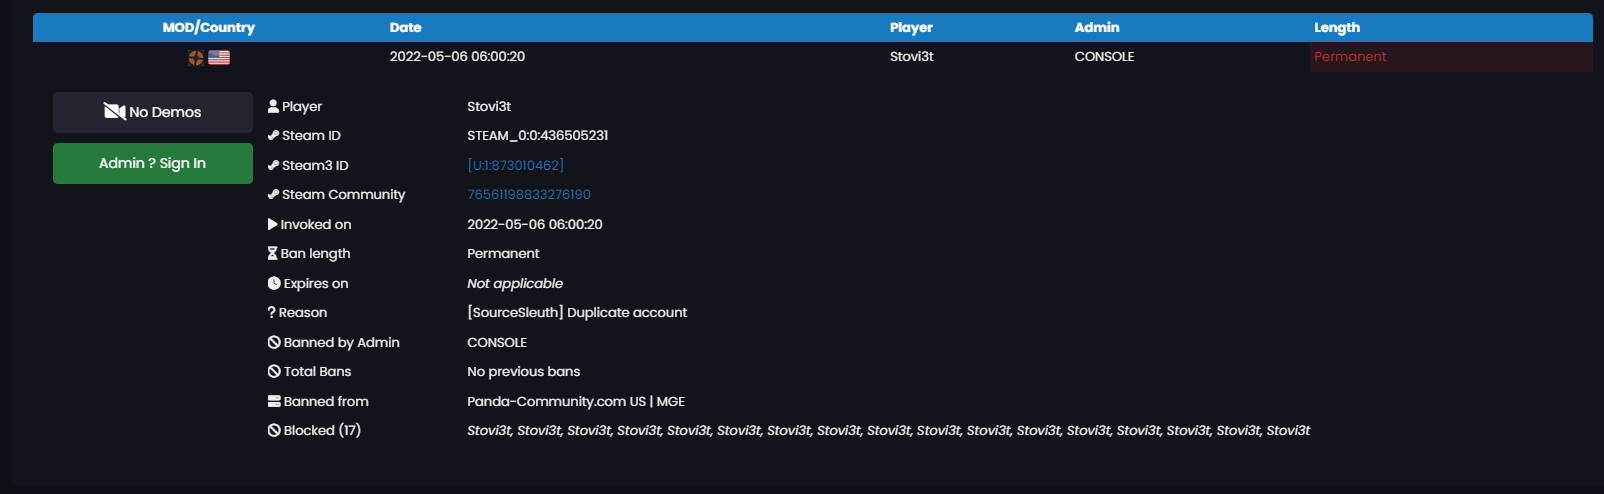The image size is (1604, 494).
Task: Sort by the Player column header
Action: click(911, 28)
